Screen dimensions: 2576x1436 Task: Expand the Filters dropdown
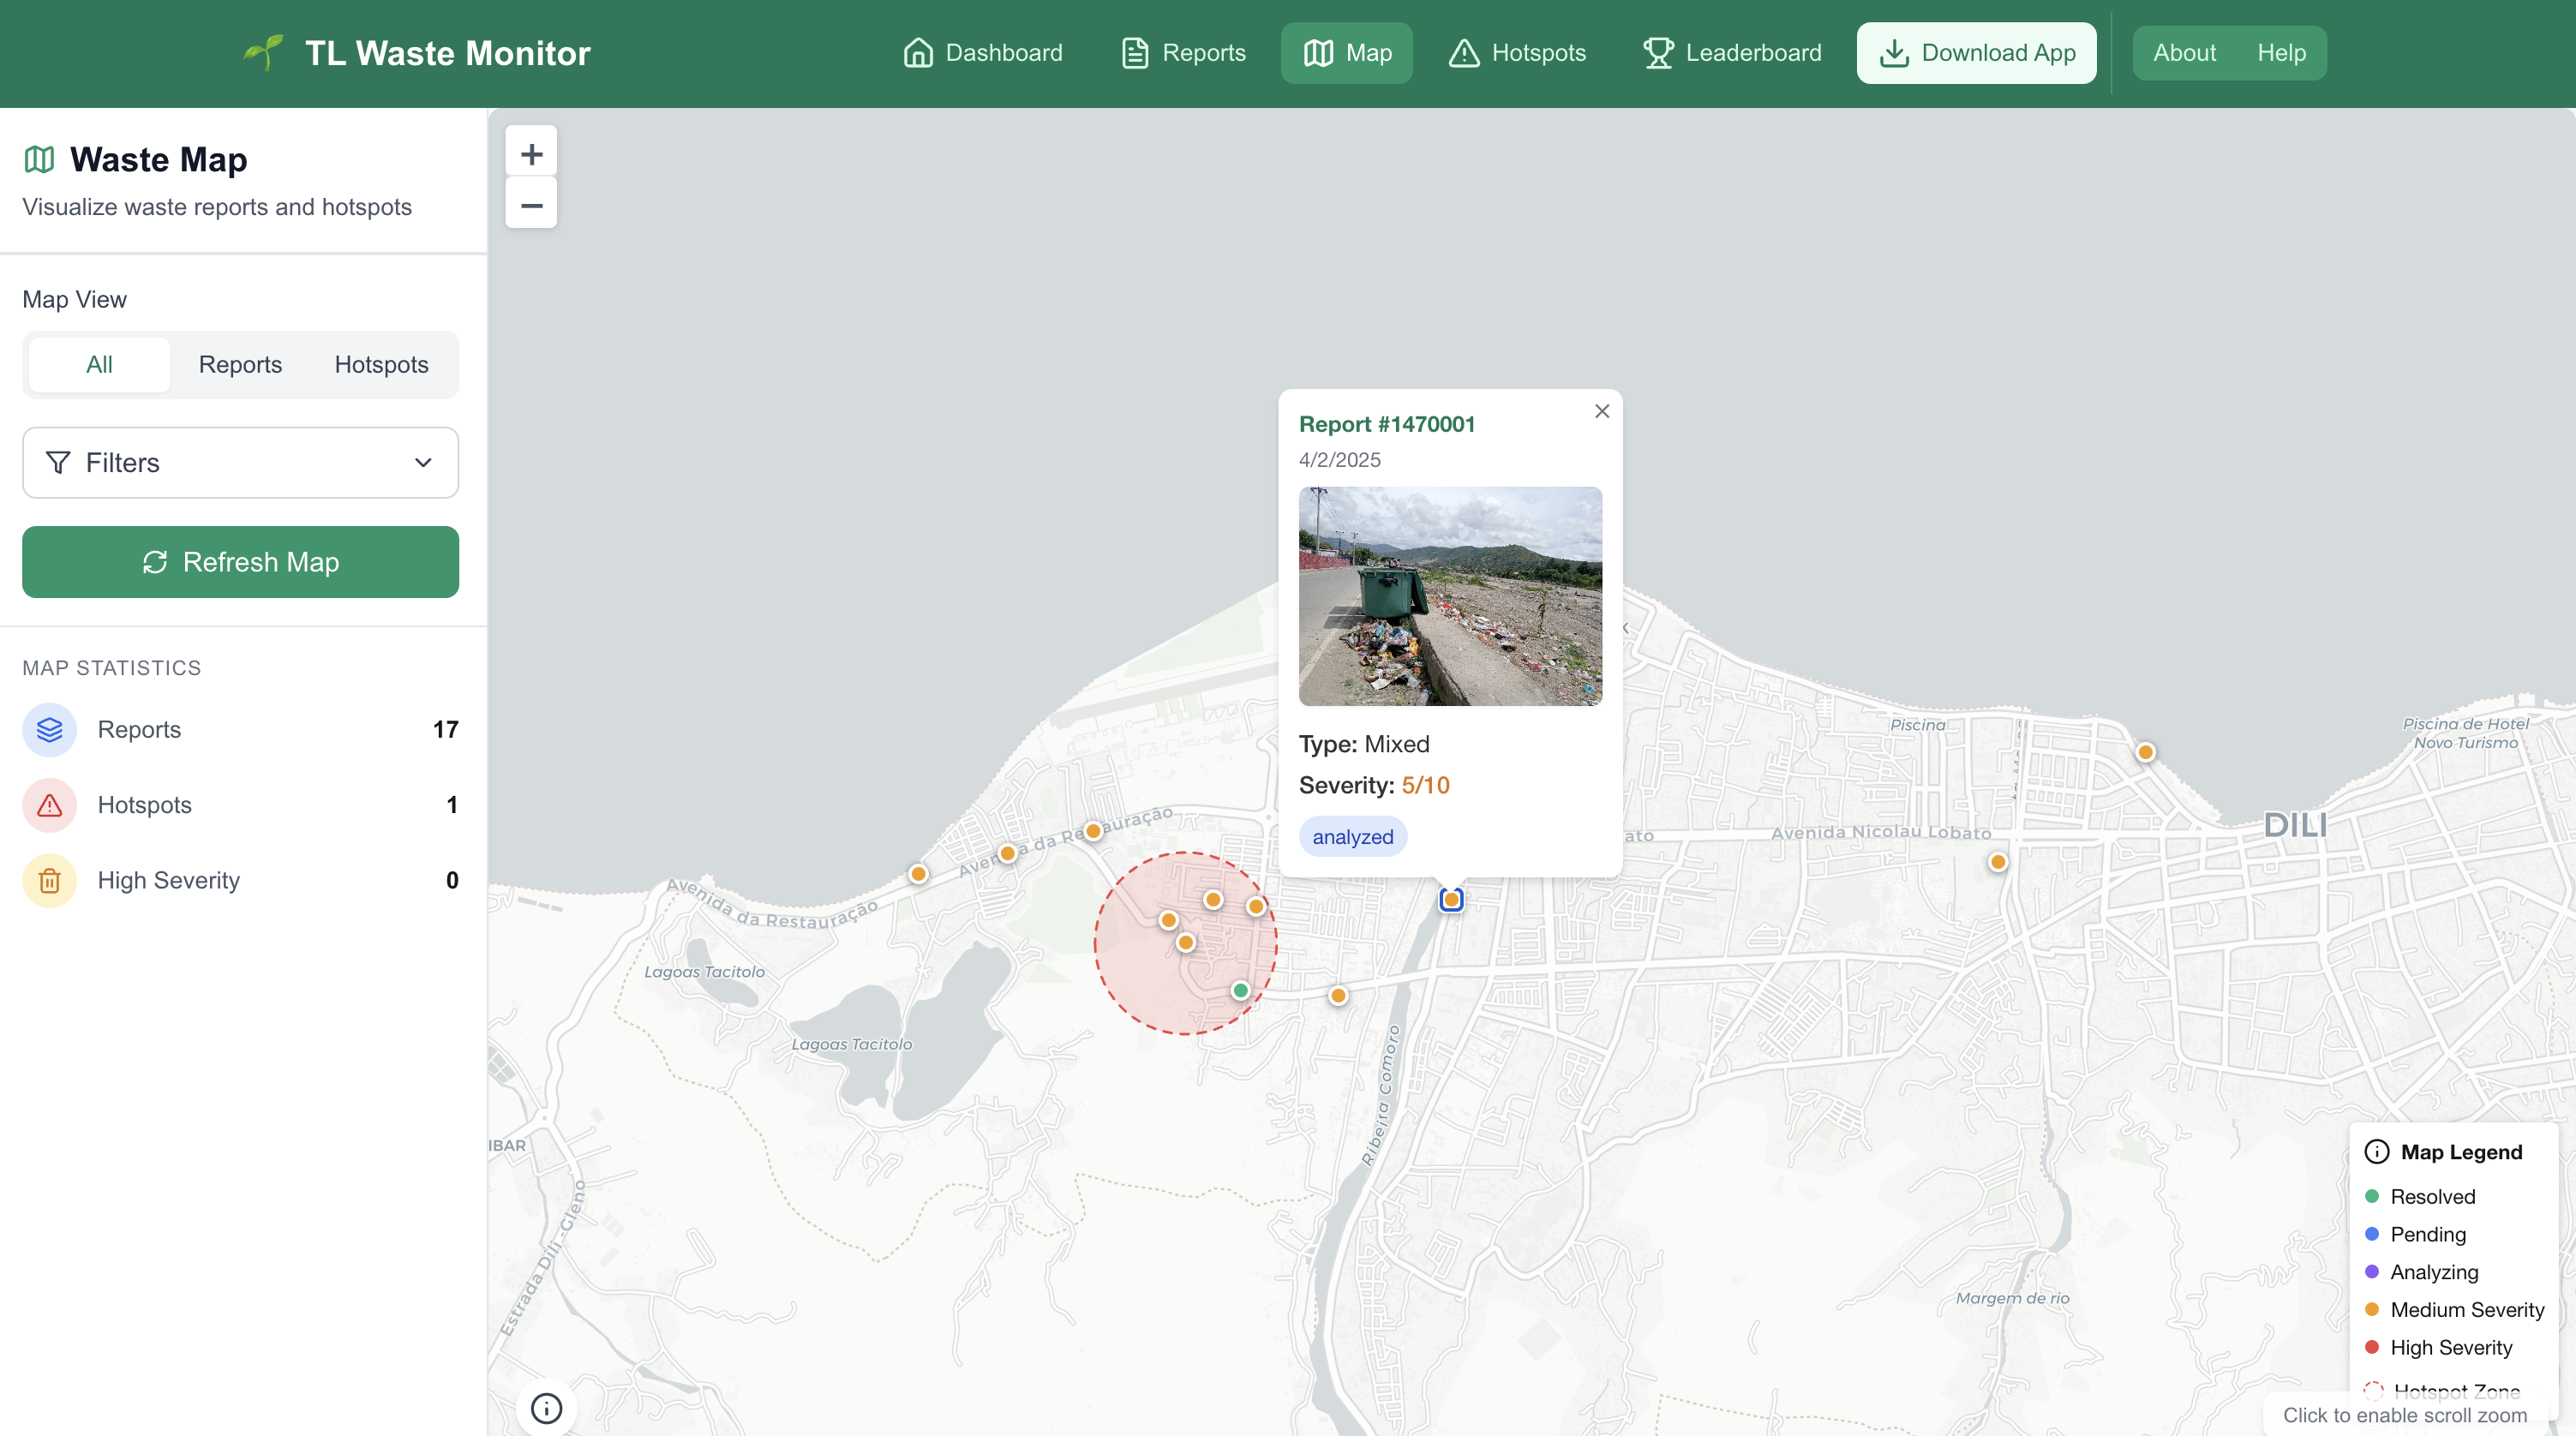coord(240,463)
